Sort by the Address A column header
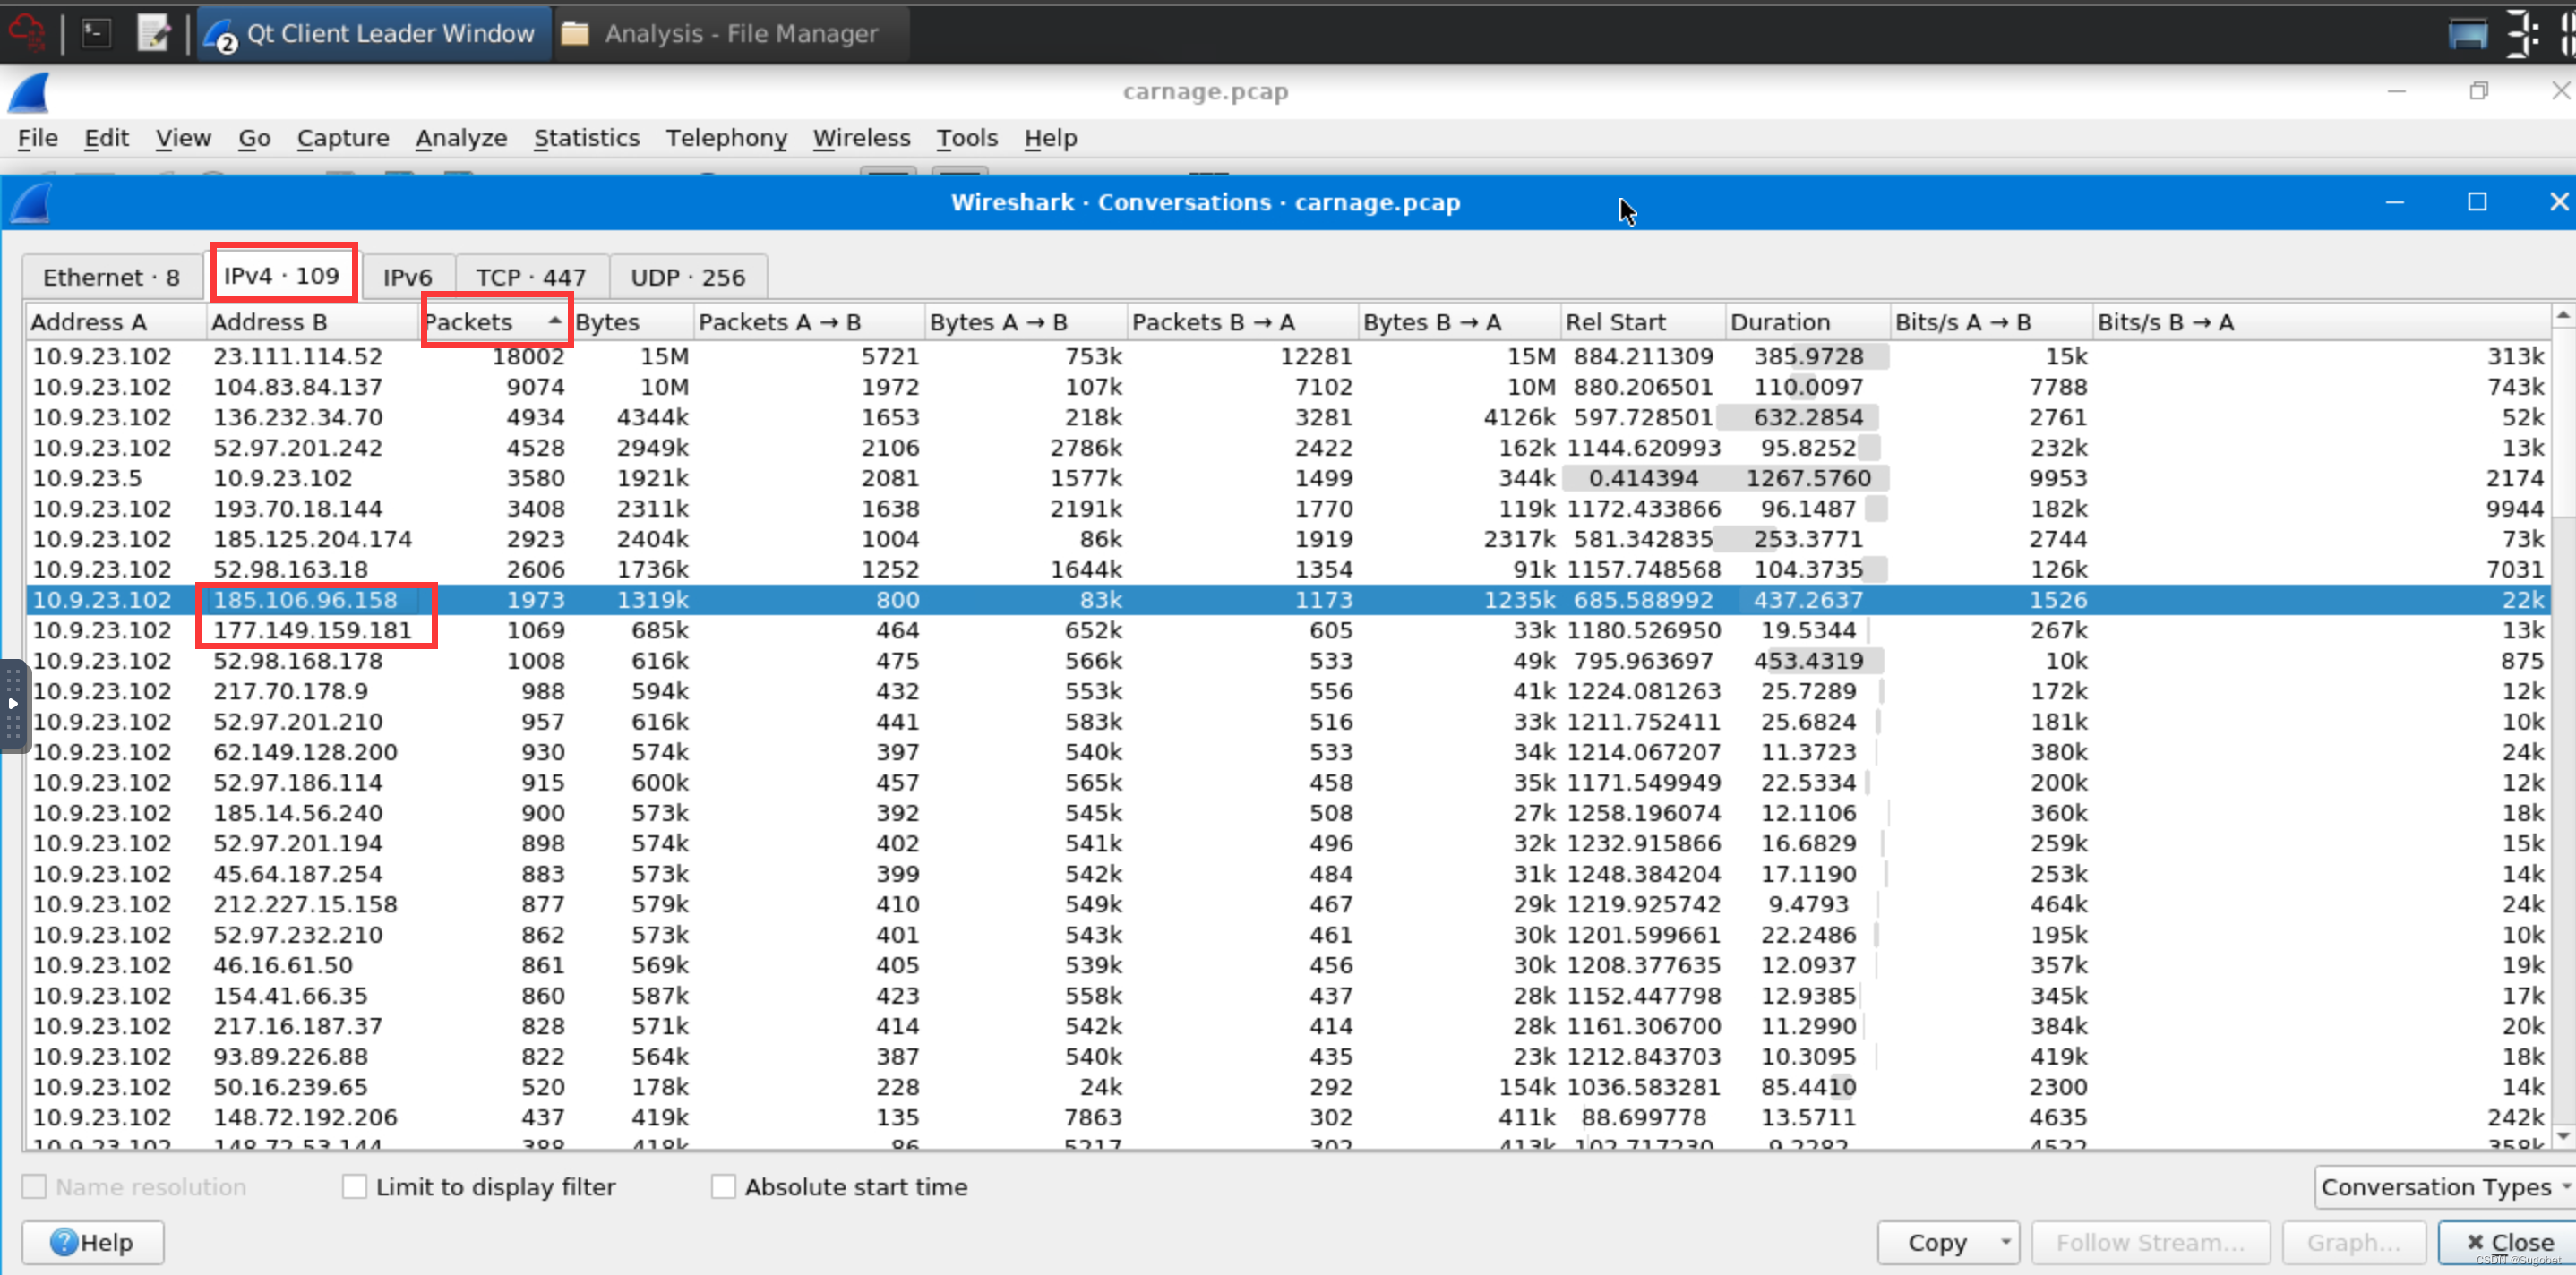Image resolution: width=2576 pixels, height=1275 pixels. (x=115, y=322)
